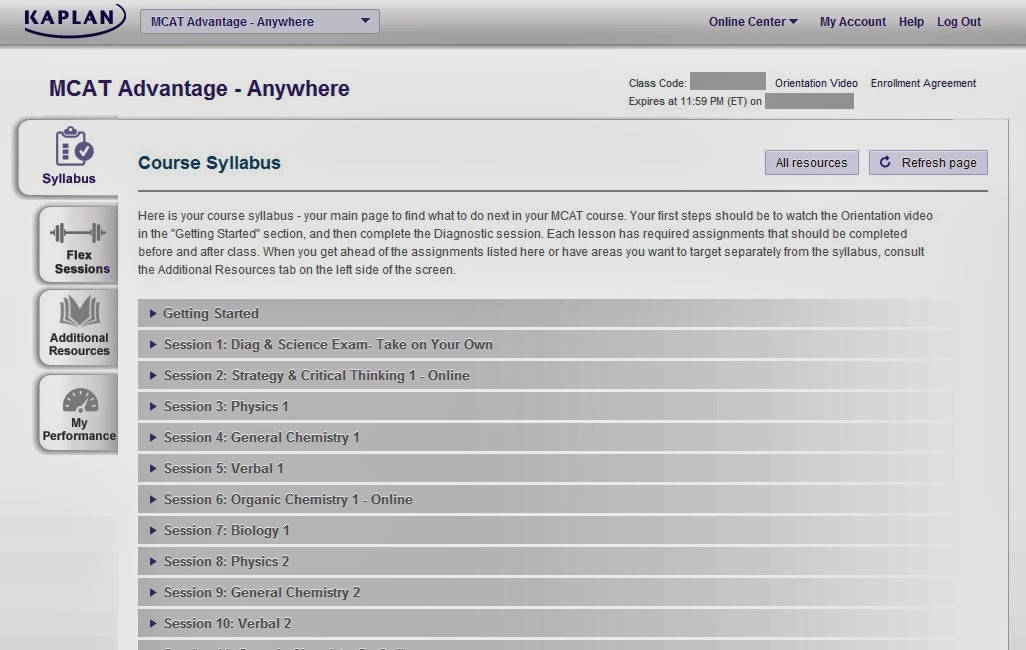Click 'Session 10: Verbal 2' title

(227, 624)
